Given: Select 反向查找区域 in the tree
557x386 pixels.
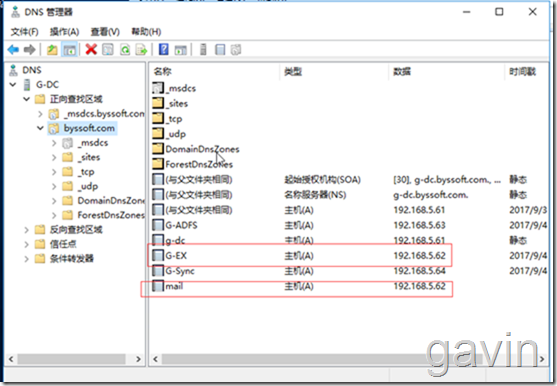Looking at the screenshot, I should coord(76,230).
